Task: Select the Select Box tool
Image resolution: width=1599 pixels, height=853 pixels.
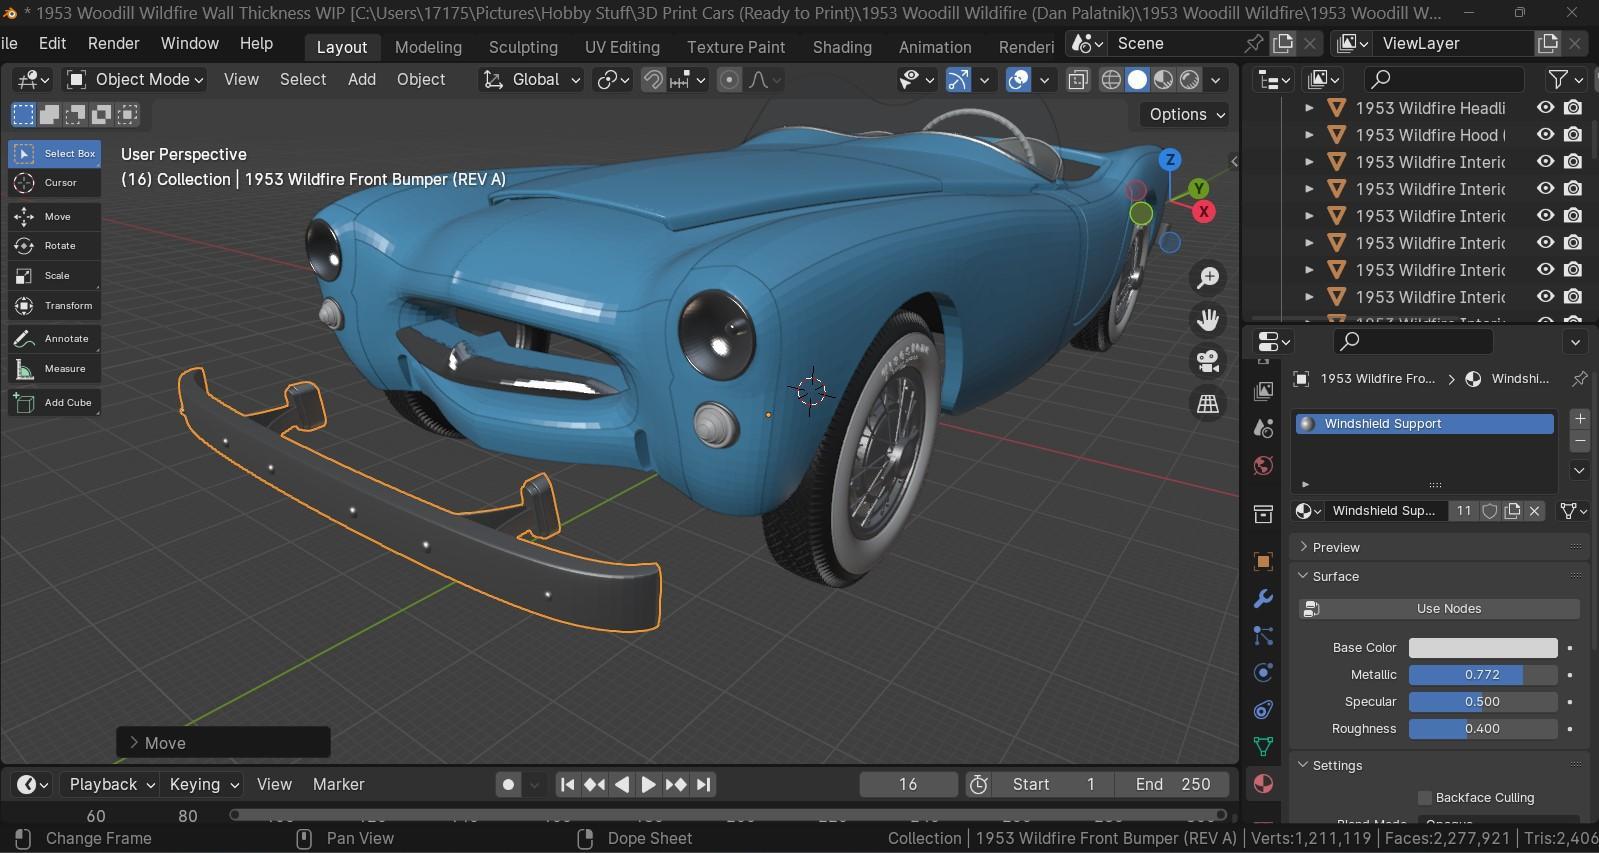Action: [55, 153]
